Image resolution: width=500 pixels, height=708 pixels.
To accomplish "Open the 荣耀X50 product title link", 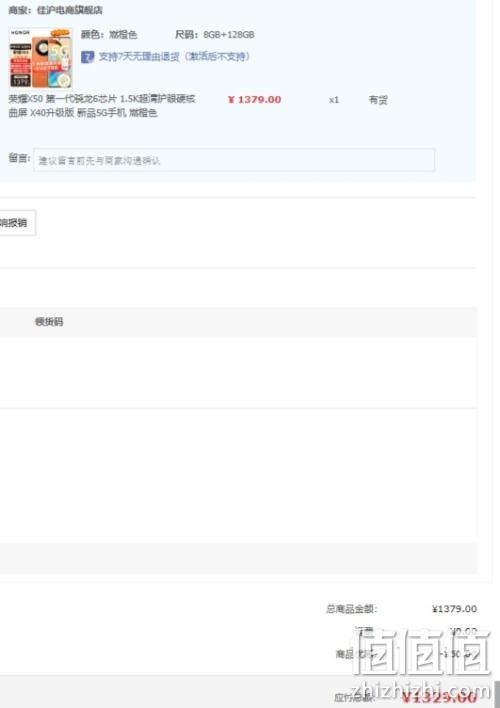I will pos(102,106).
